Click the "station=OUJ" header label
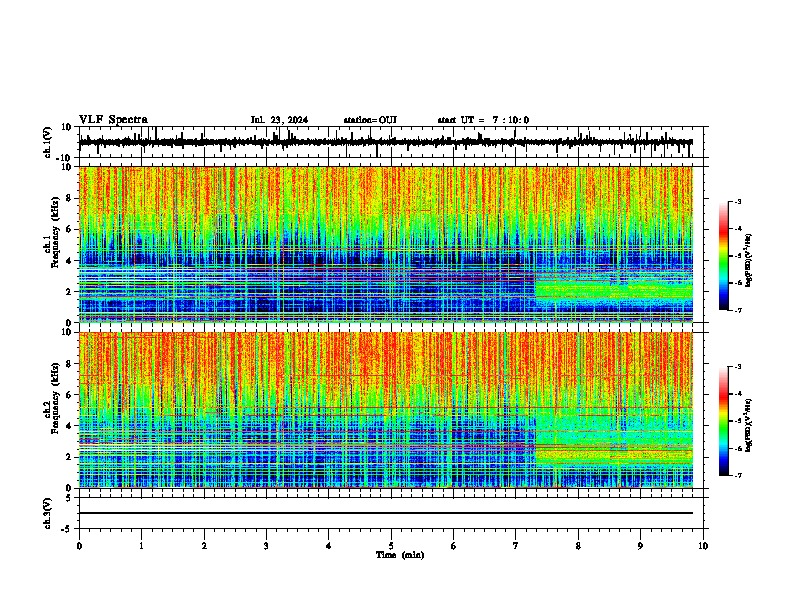 [x=370, y=120]
